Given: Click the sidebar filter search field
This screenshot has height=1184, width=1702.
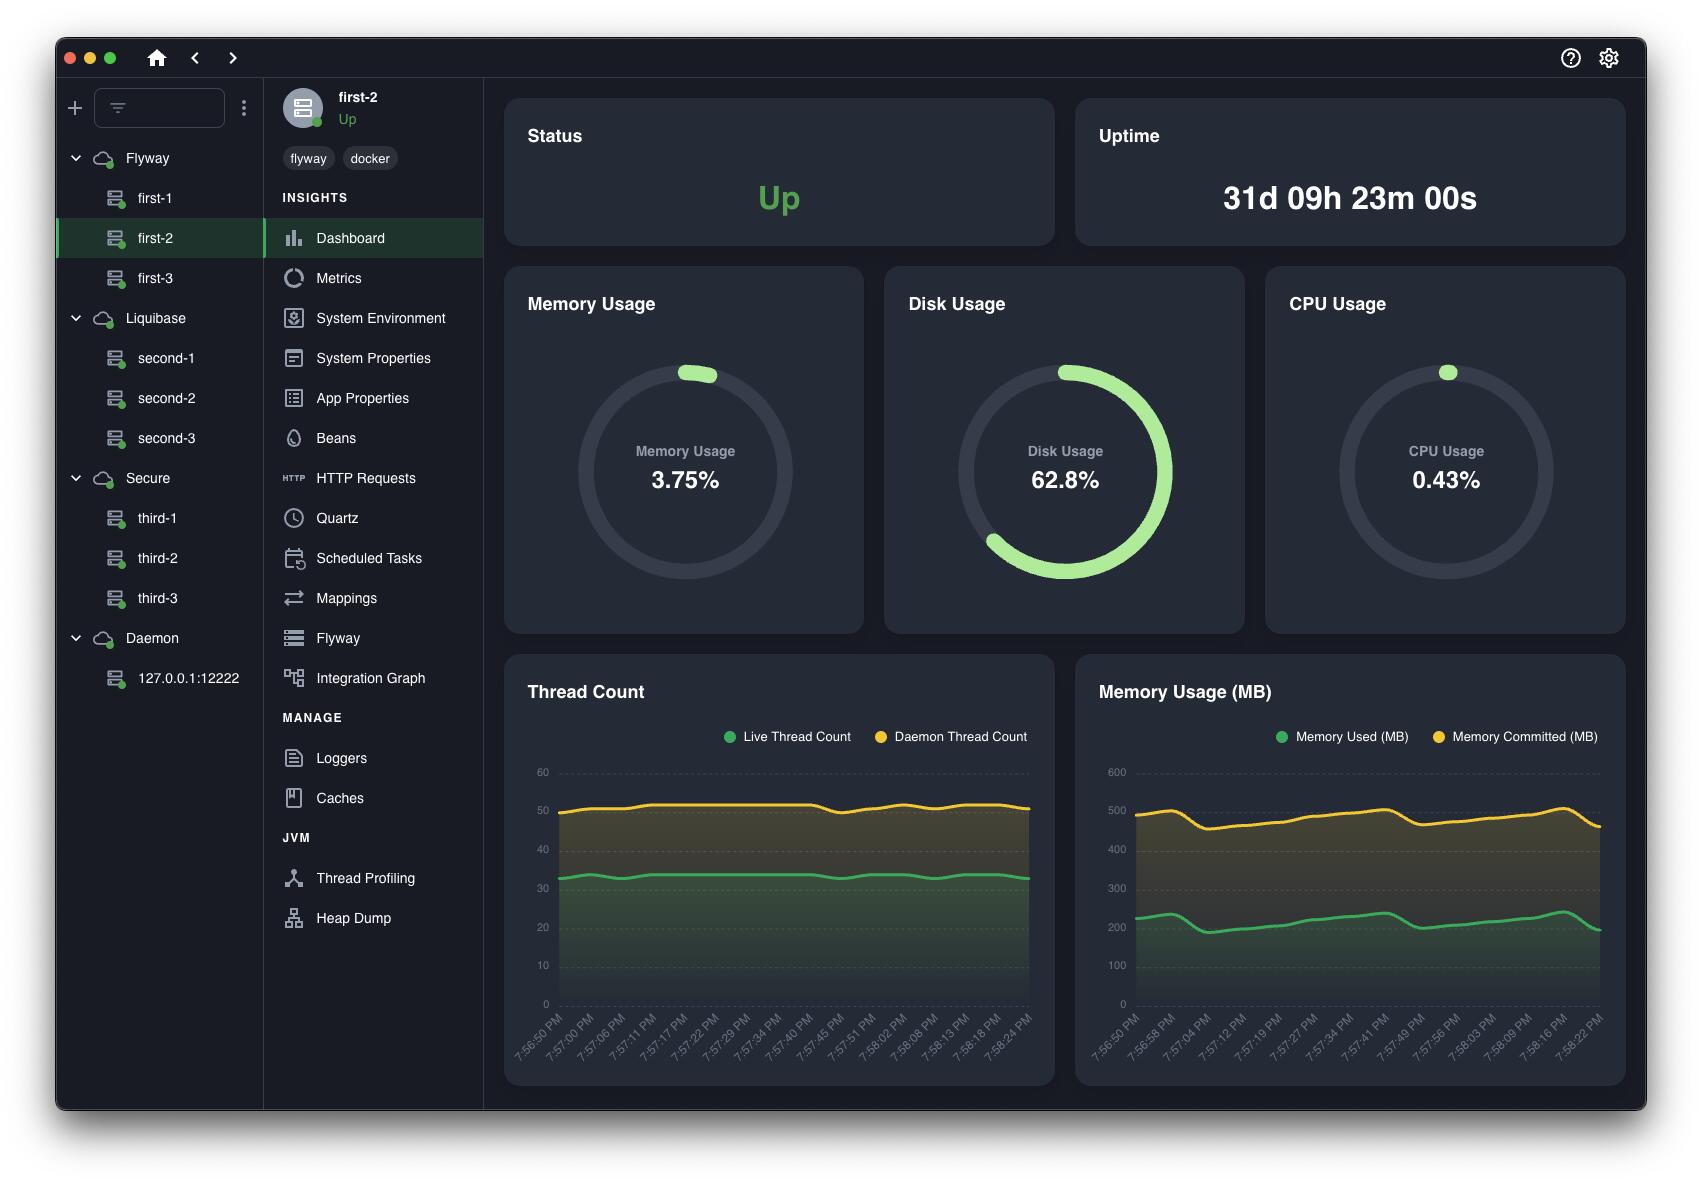Looking at the screenshot, I should (160, 108).
